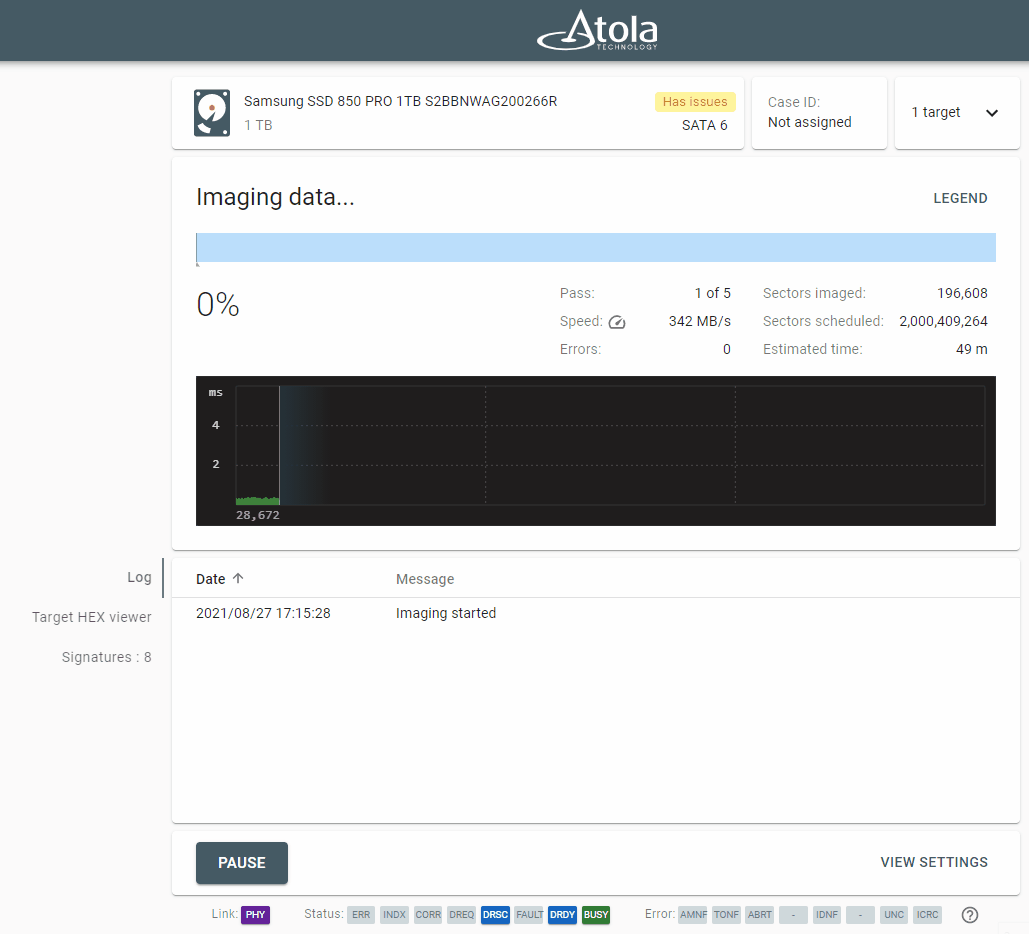Click the Atola Technology logo

pyautogui.click(x=598, y=31)
